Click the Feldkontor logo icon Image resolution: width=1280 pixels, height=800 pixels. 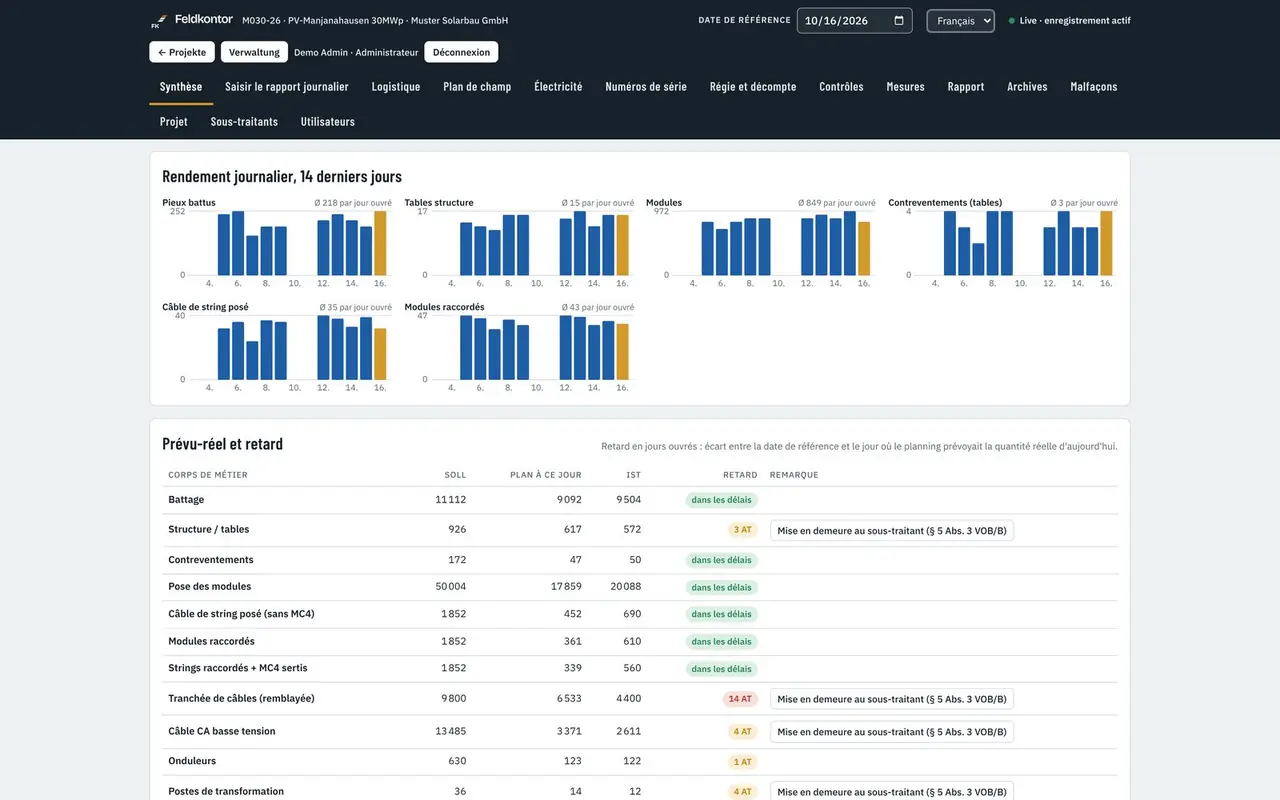(157, 21)
